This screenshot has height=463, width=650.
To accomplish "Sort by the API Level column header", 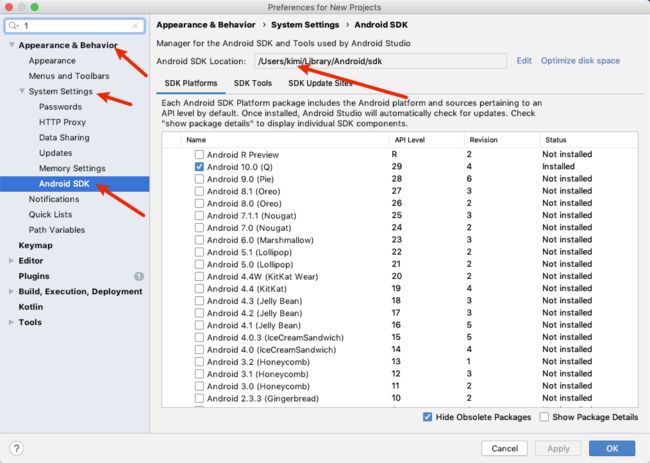I will [x=427, y=140].
